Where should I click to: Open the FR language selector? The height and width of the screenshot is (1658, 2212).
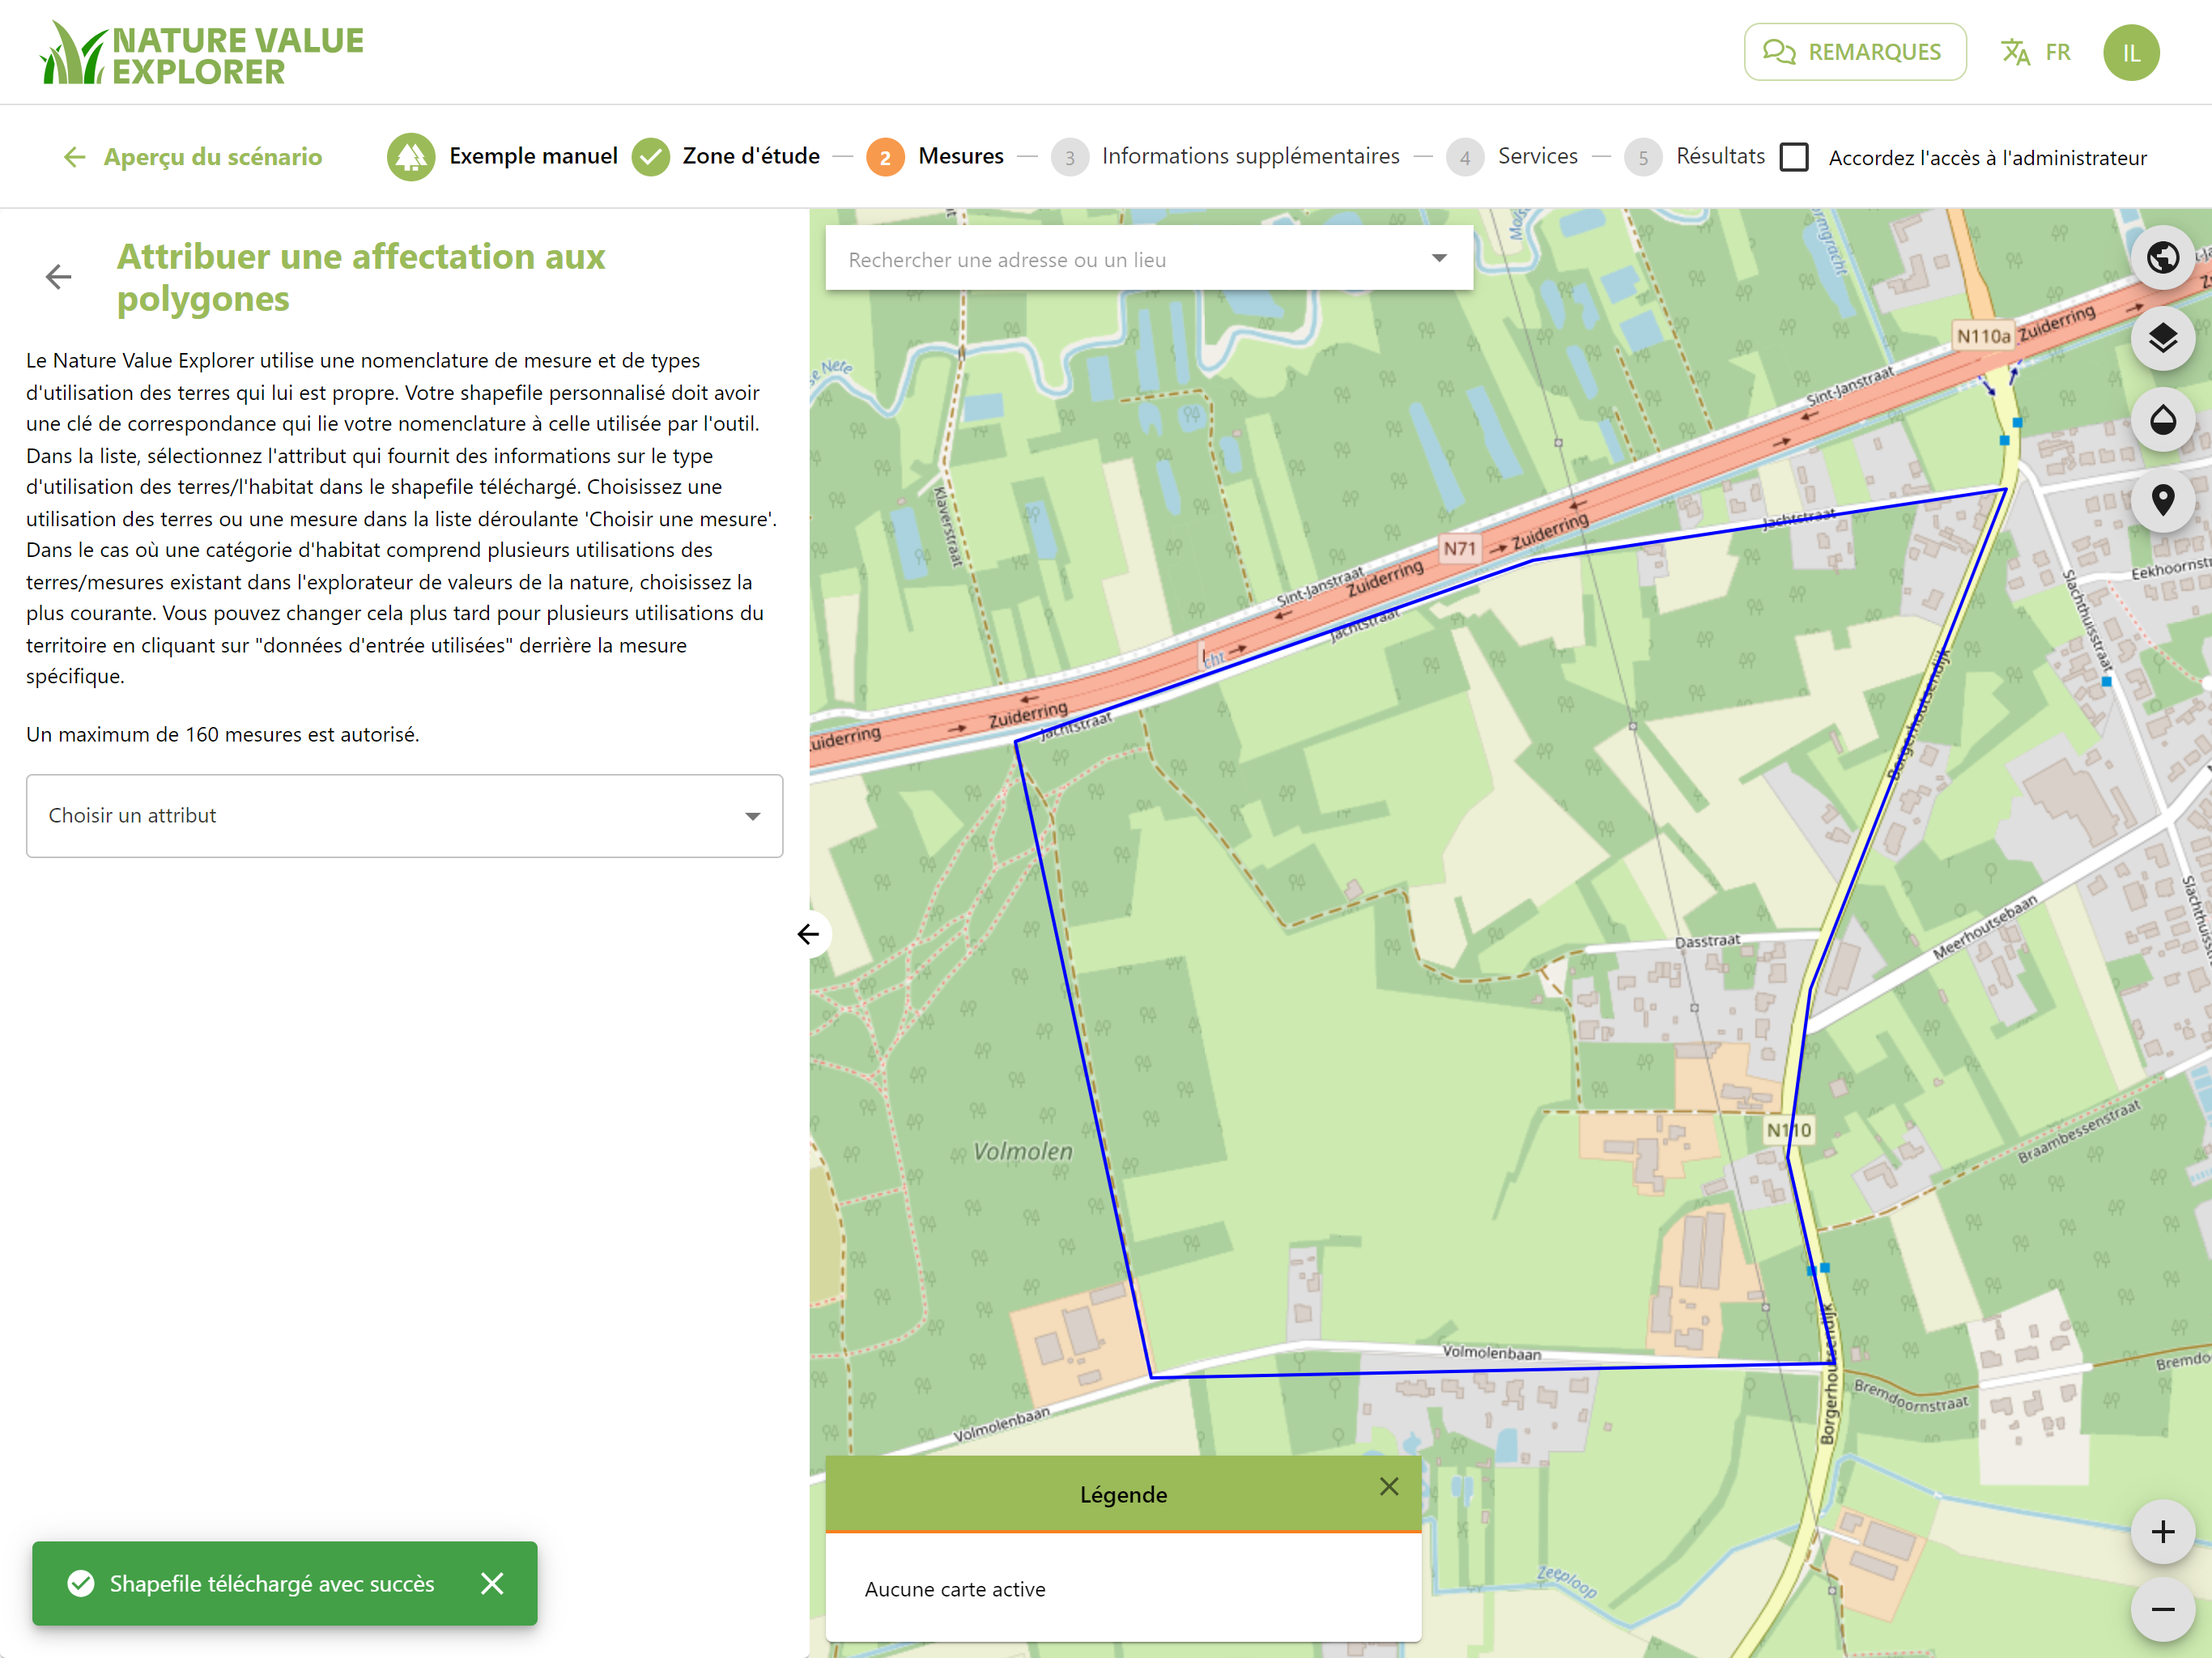2036,52
